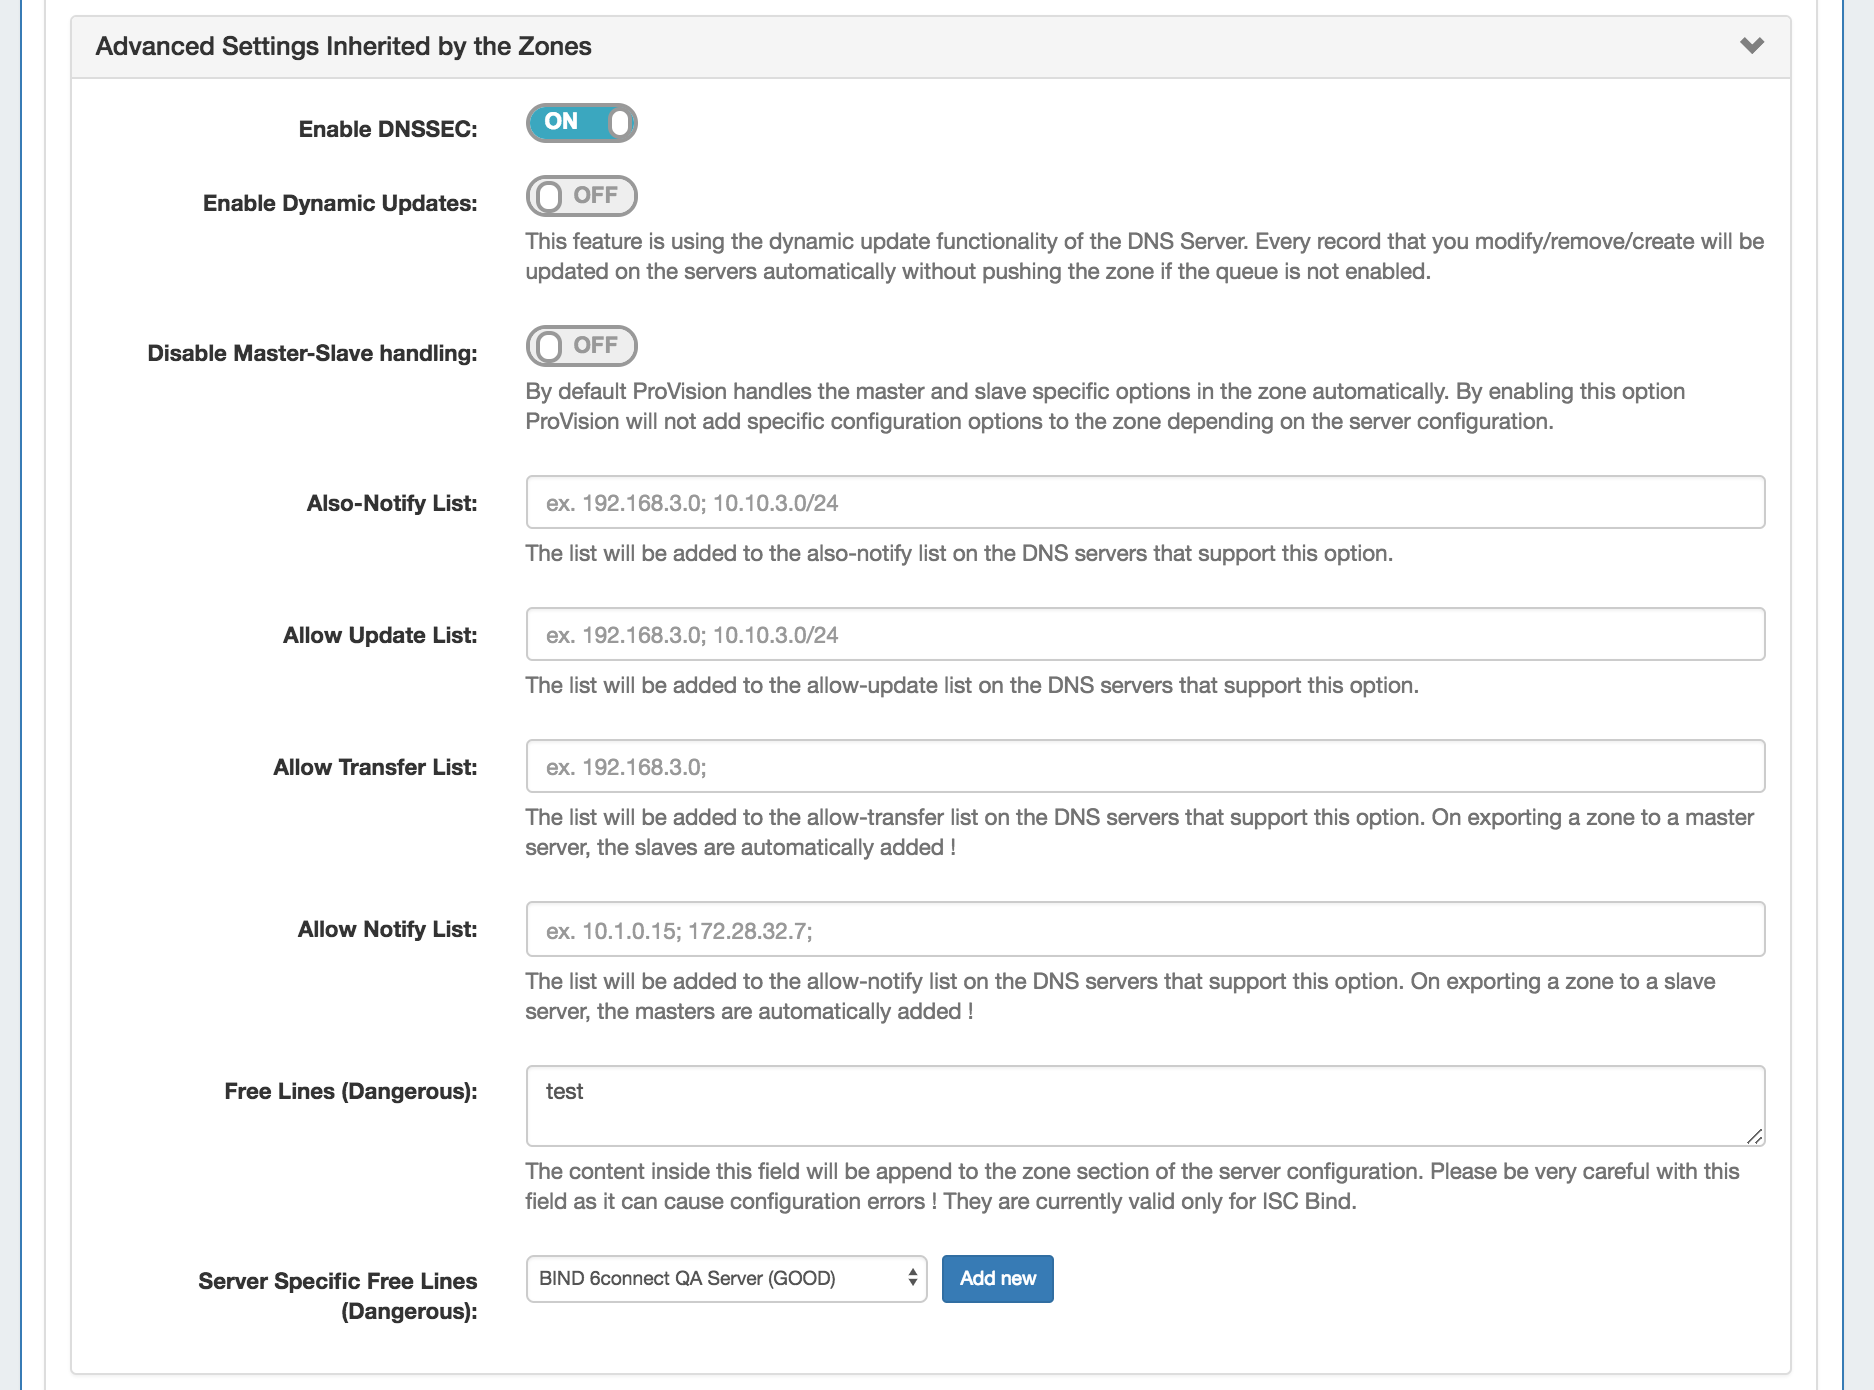Click the Disable Master-Slave handling label

(x=312, y=353)
